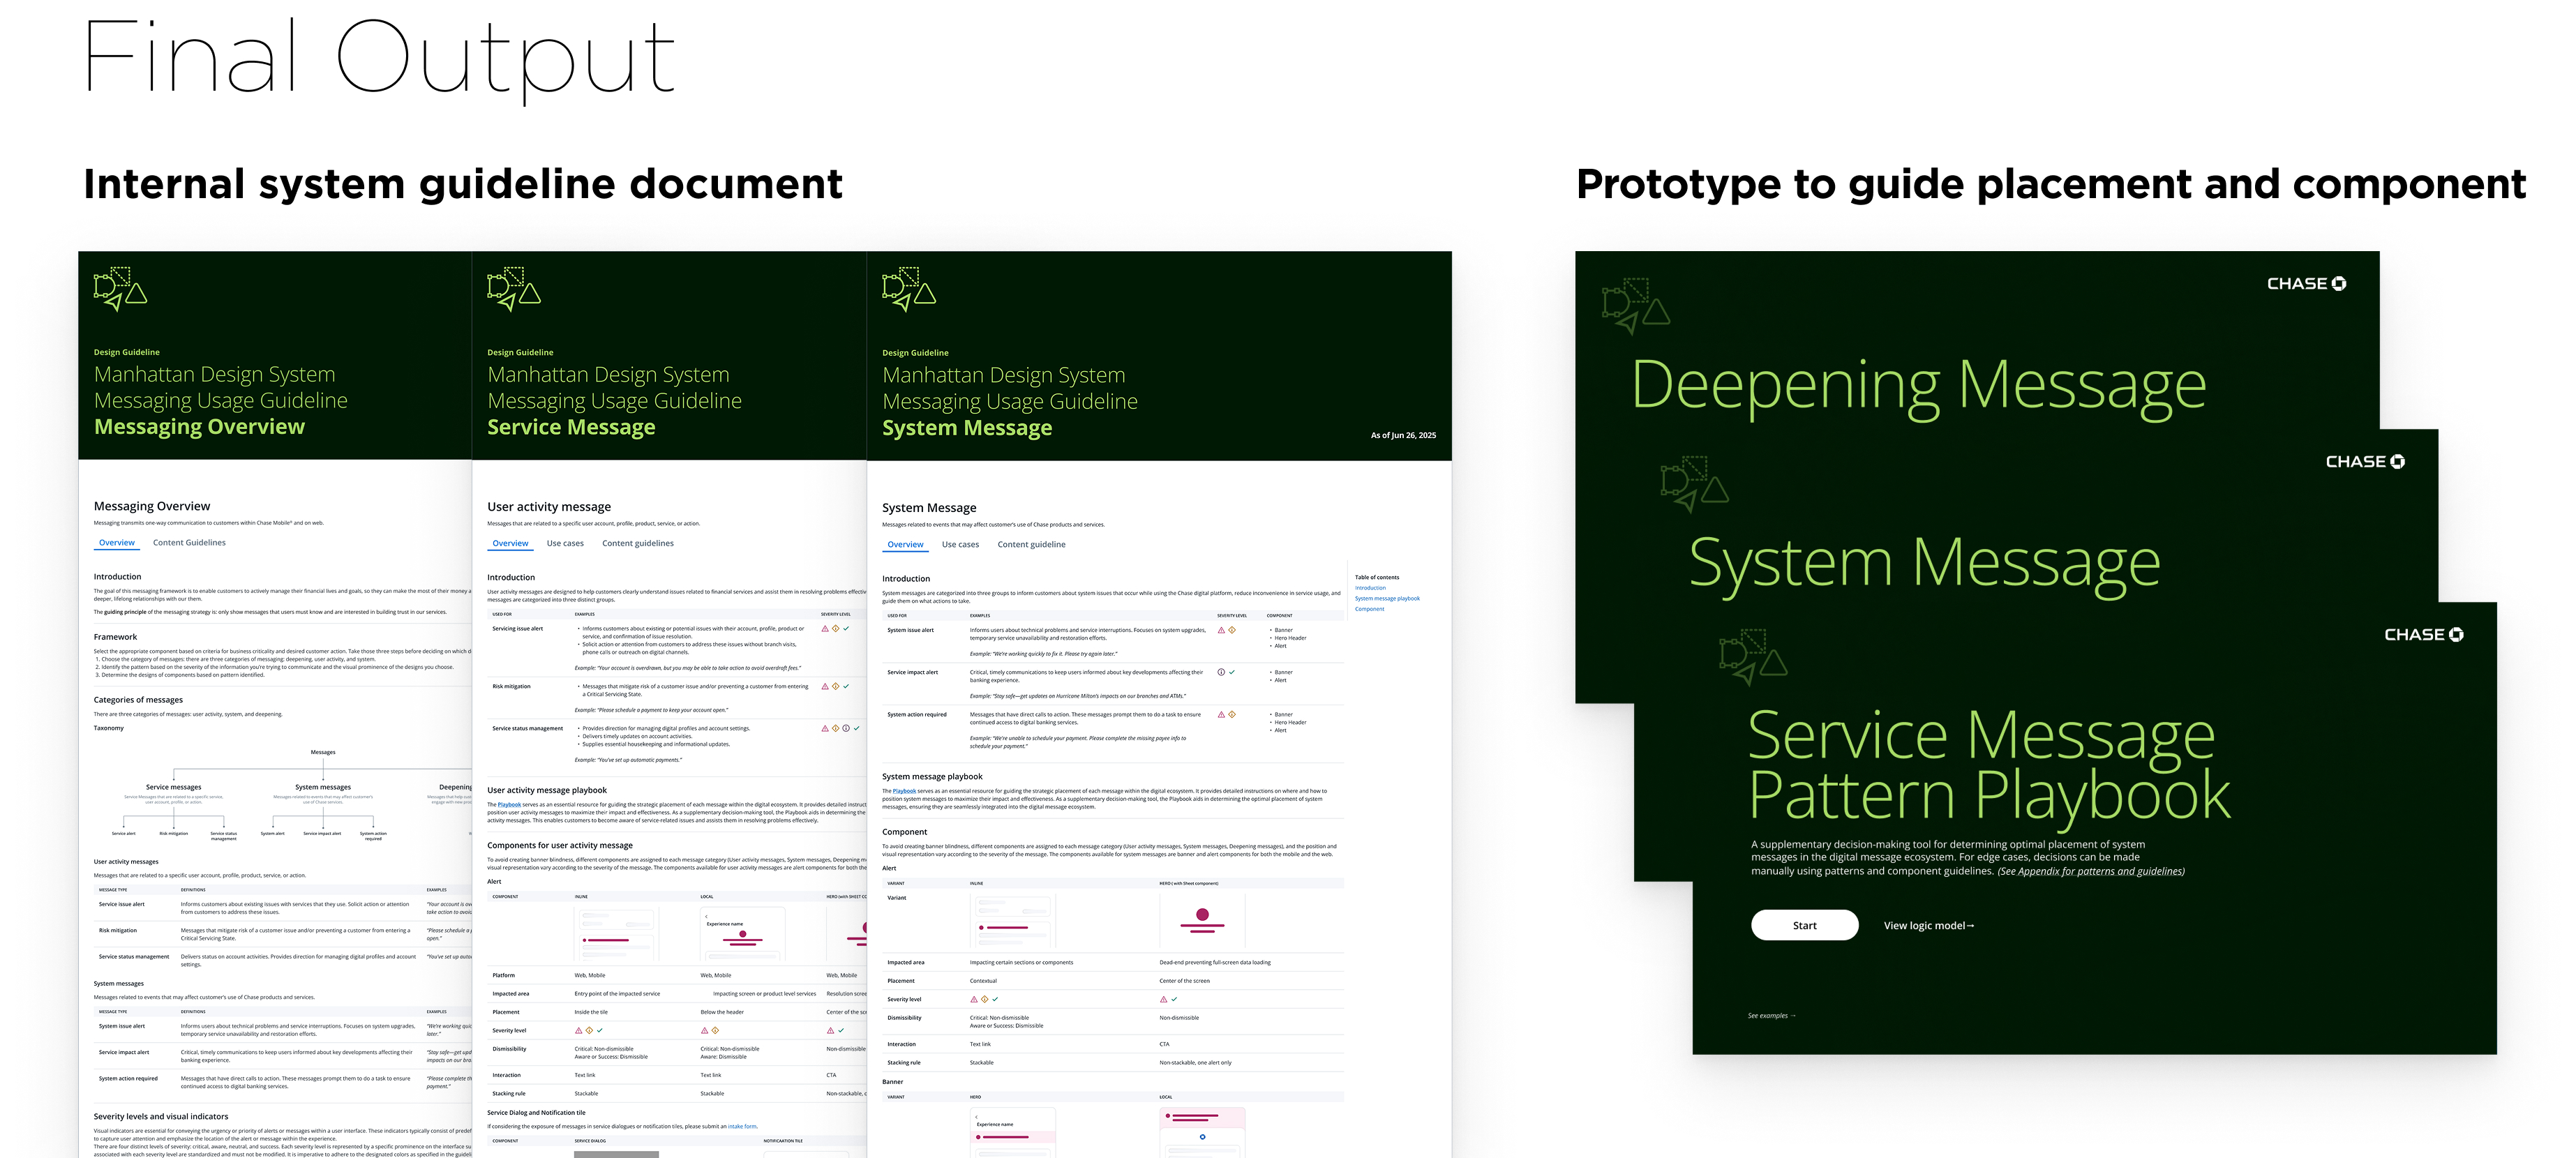This screenshot has width=2576, height=1158.
Task: Click green checkmark in Servicing issue alert row
Action: tap(846, 629)
